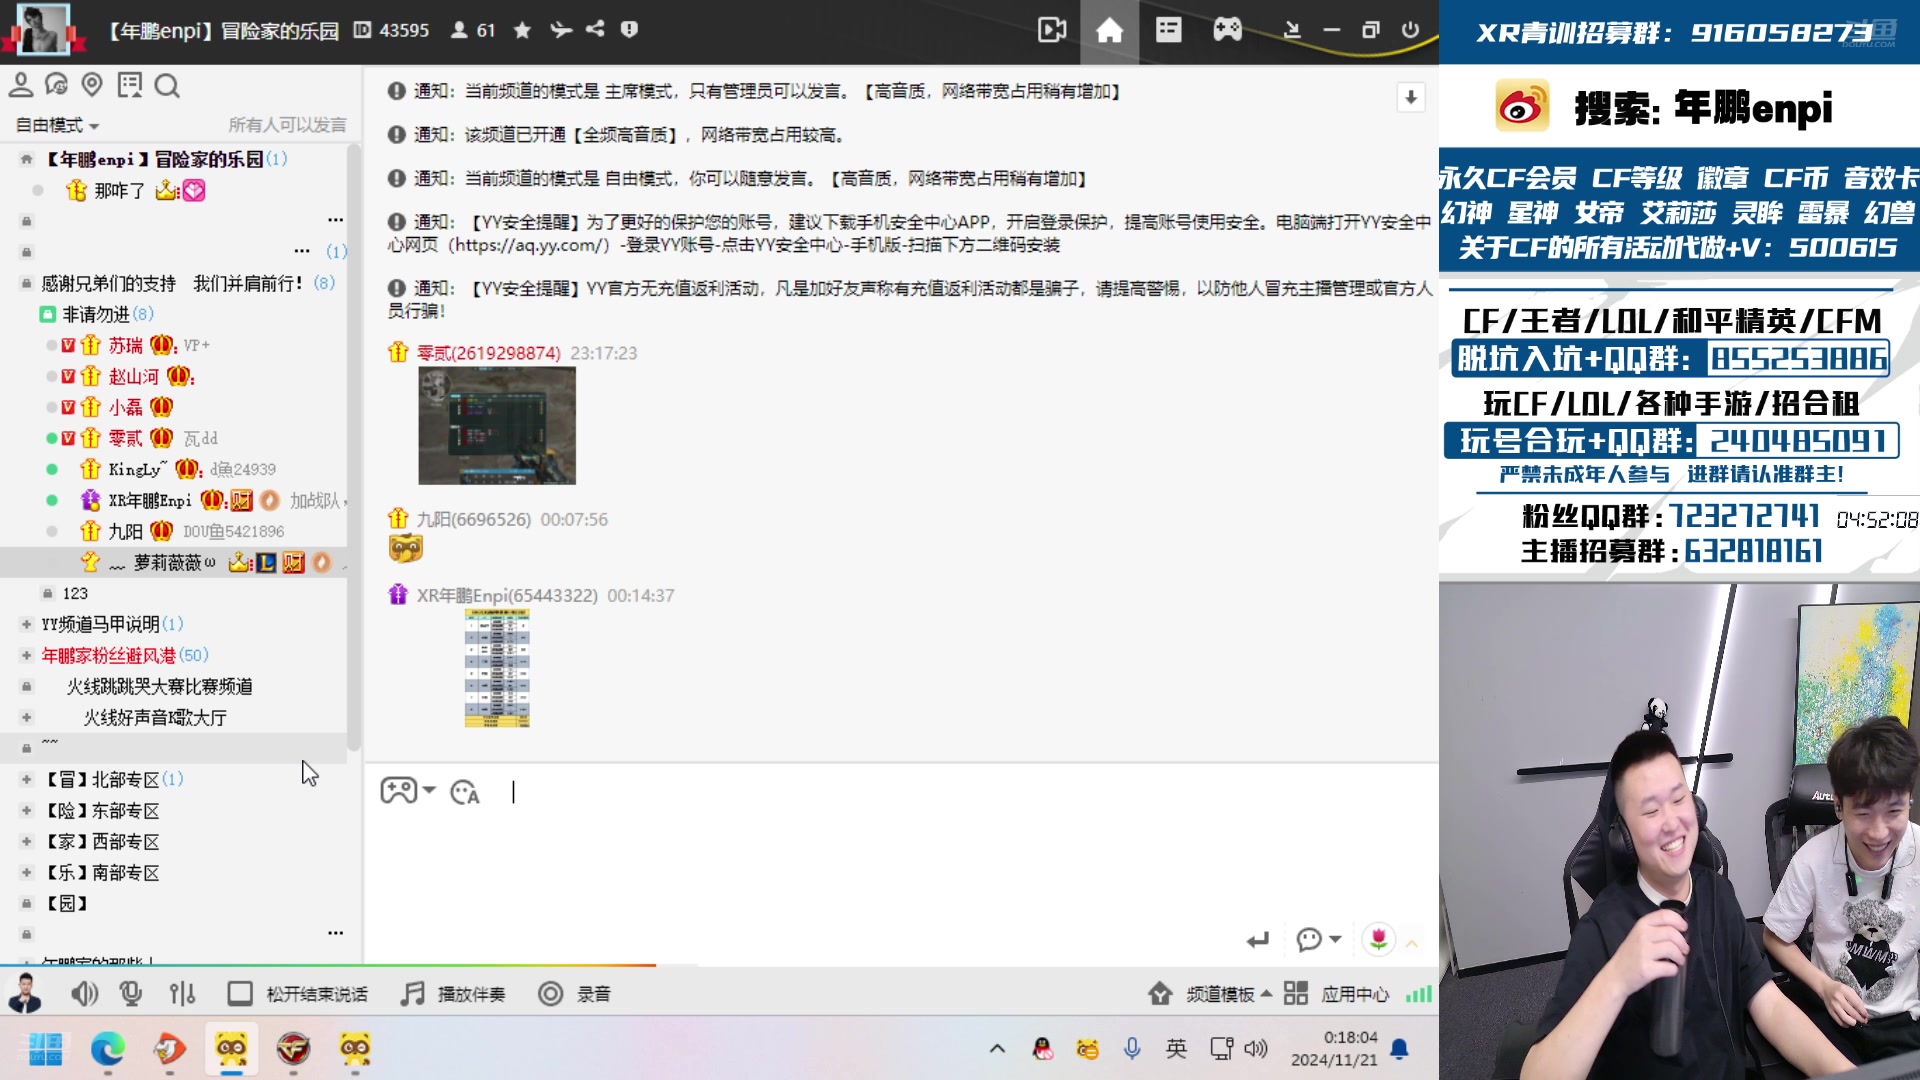Select the 火线跳跳哭大赛比赛频道 channel
1920x1080 pixels.
coord(159,686)
